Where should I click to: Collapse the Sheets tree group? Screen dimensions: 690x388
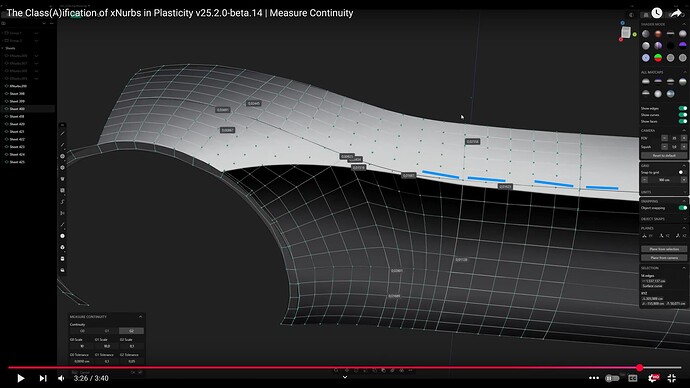pyautogui.click(x=3, y=48)
